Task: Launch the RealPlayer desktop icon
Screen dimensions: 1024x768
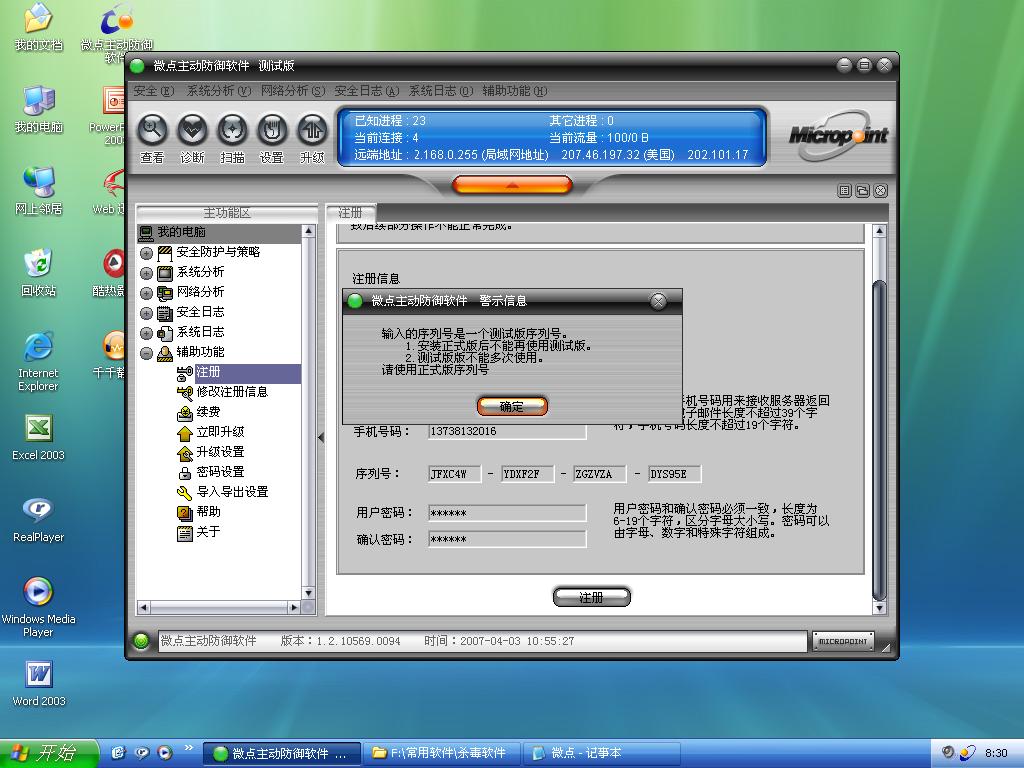Action: [x=38, y=510]
